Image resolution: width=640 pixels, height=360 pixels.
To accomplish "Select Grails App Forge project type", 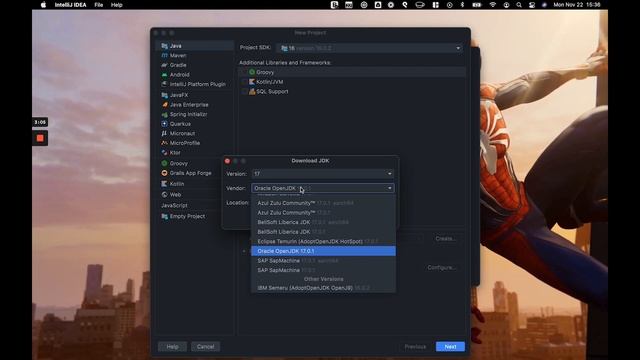I will pyautogui.click(x=189, y=173).
